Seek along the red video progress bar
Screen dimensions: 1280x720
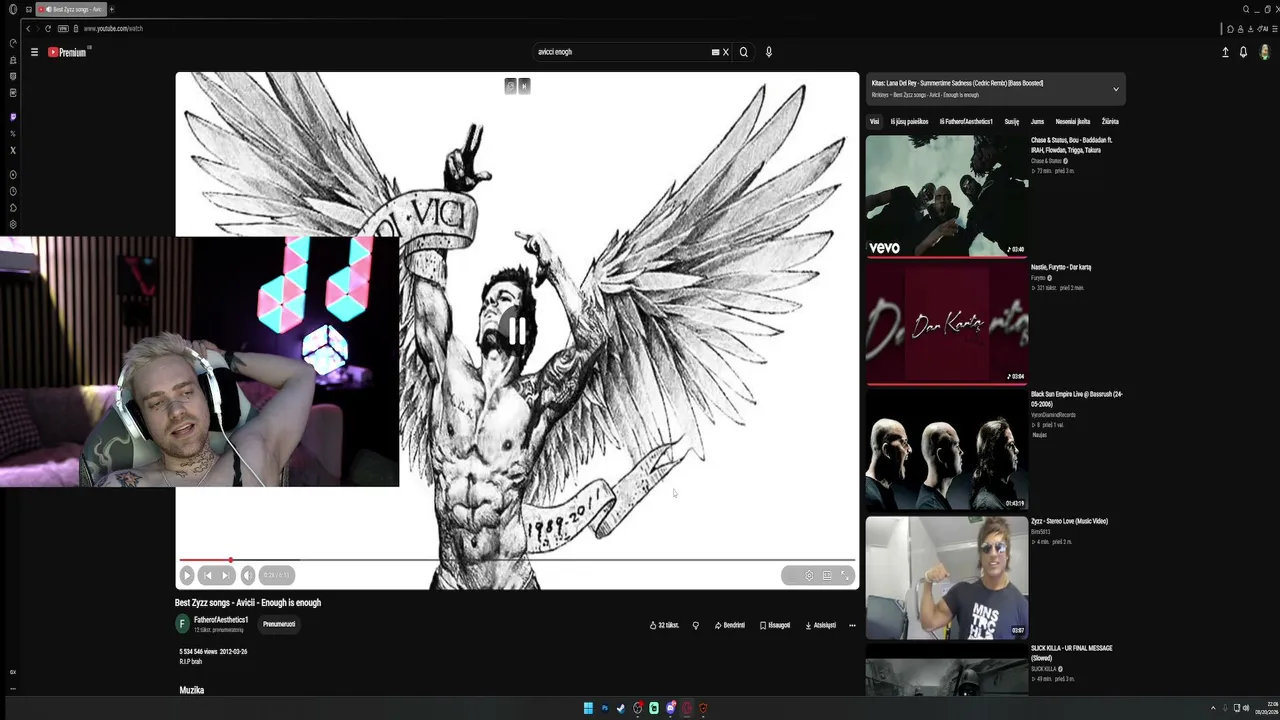point(517,560)
